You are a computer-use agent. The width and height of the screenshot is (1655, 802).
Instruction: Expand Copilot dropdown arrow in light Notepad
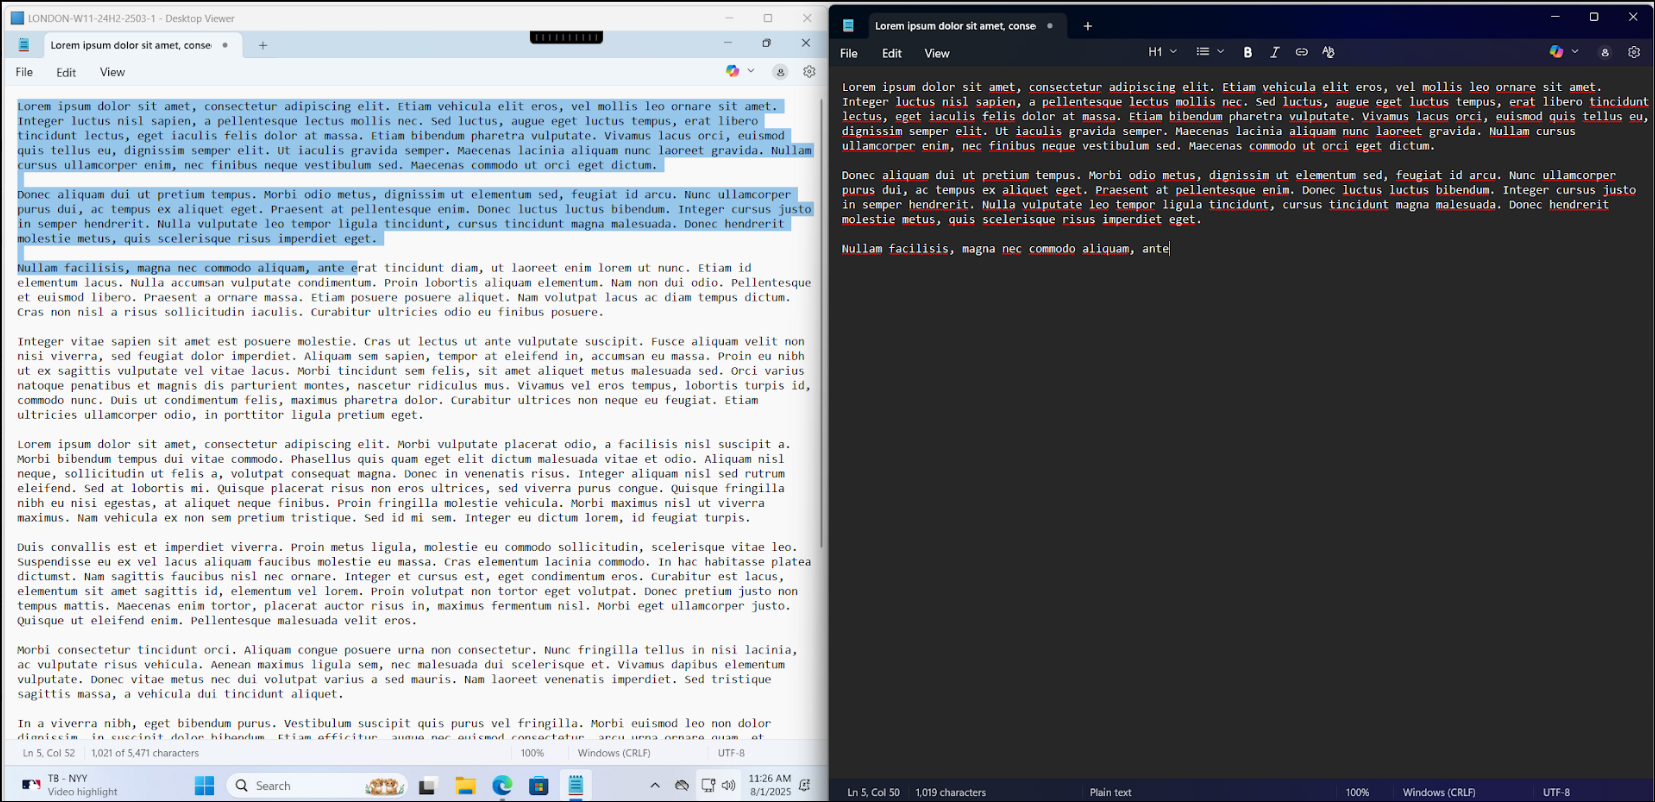pyautogui.click(x=751, y=71)
